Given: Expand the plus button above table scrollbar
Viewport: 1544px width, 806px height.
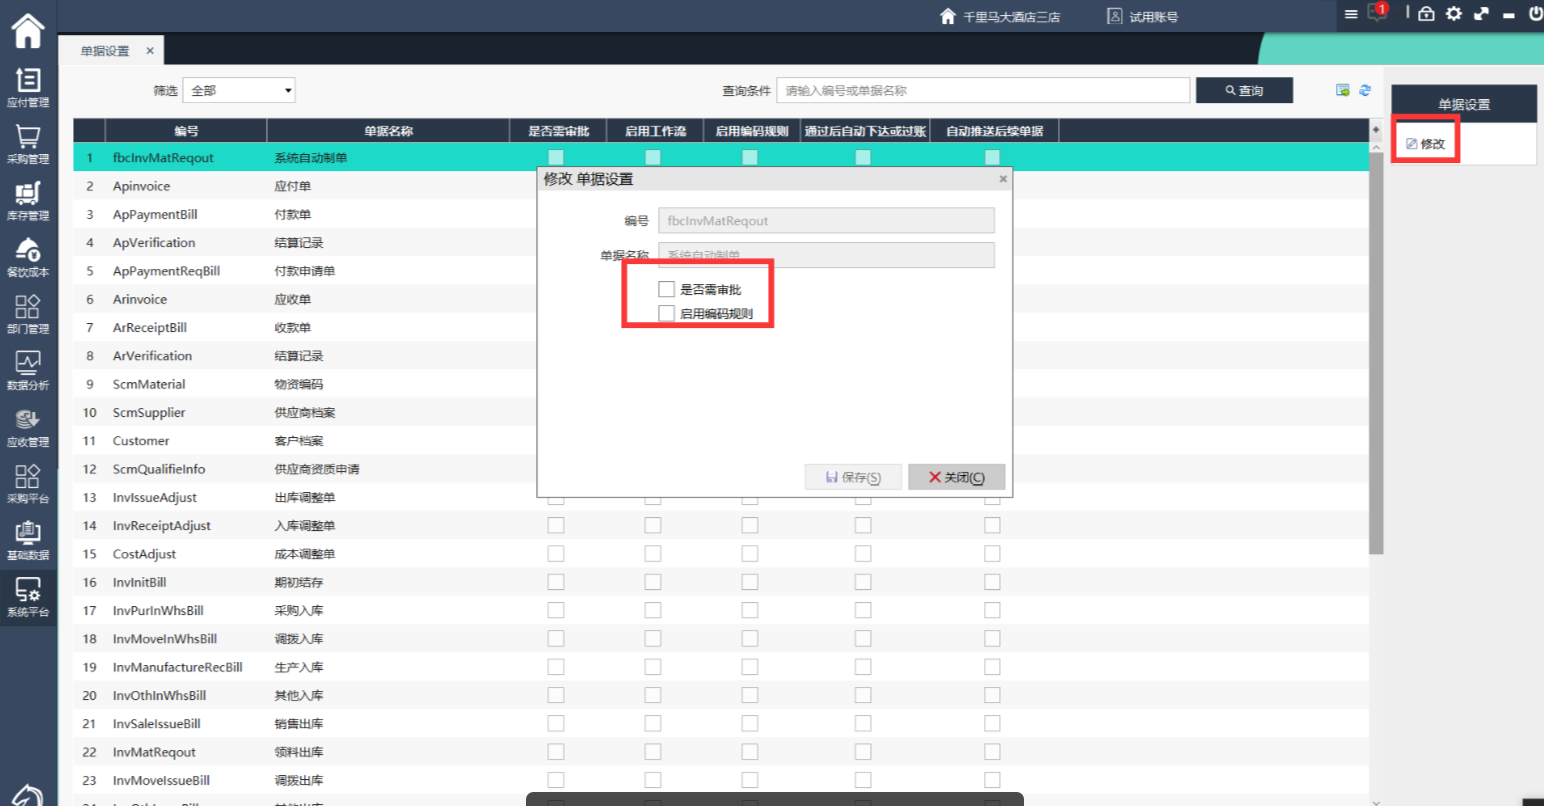Looking at the screenshot, I should [x=1376, y=131].
